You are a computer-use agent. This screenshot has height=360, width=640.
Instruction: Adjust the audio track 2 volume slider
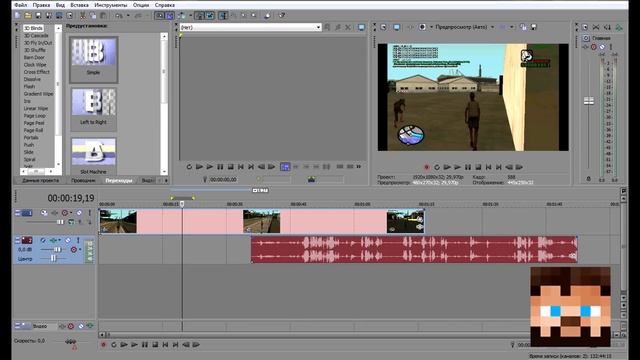[58, 249]
